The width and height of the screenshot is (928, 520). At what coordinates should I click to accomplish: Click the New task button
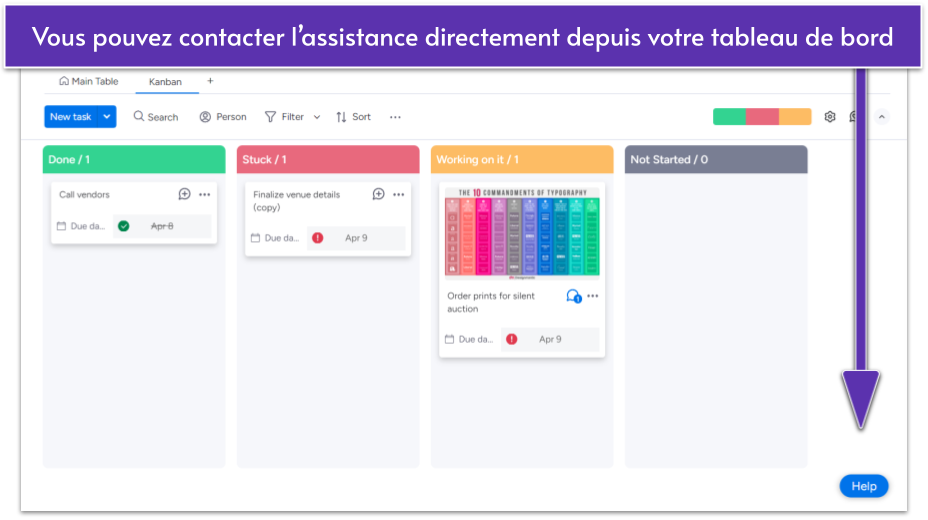70,117
